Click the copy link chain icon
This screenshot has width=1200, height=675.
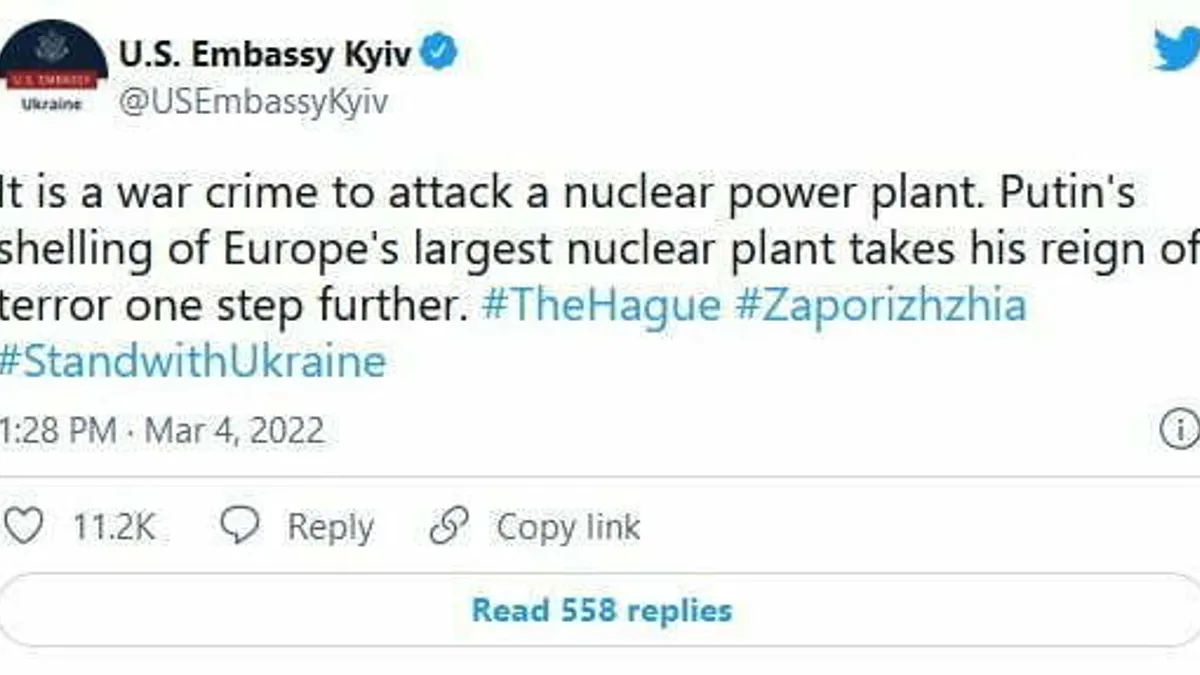[x=449, y=527]
